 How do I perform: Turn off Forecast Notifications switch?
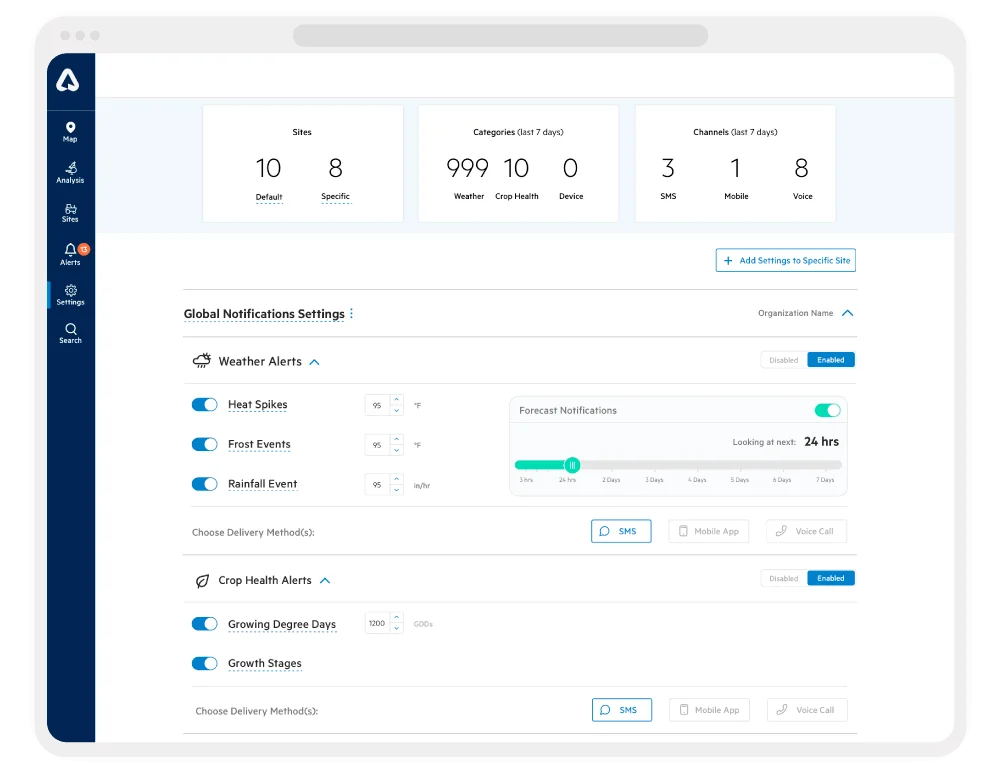pos(827,410)
